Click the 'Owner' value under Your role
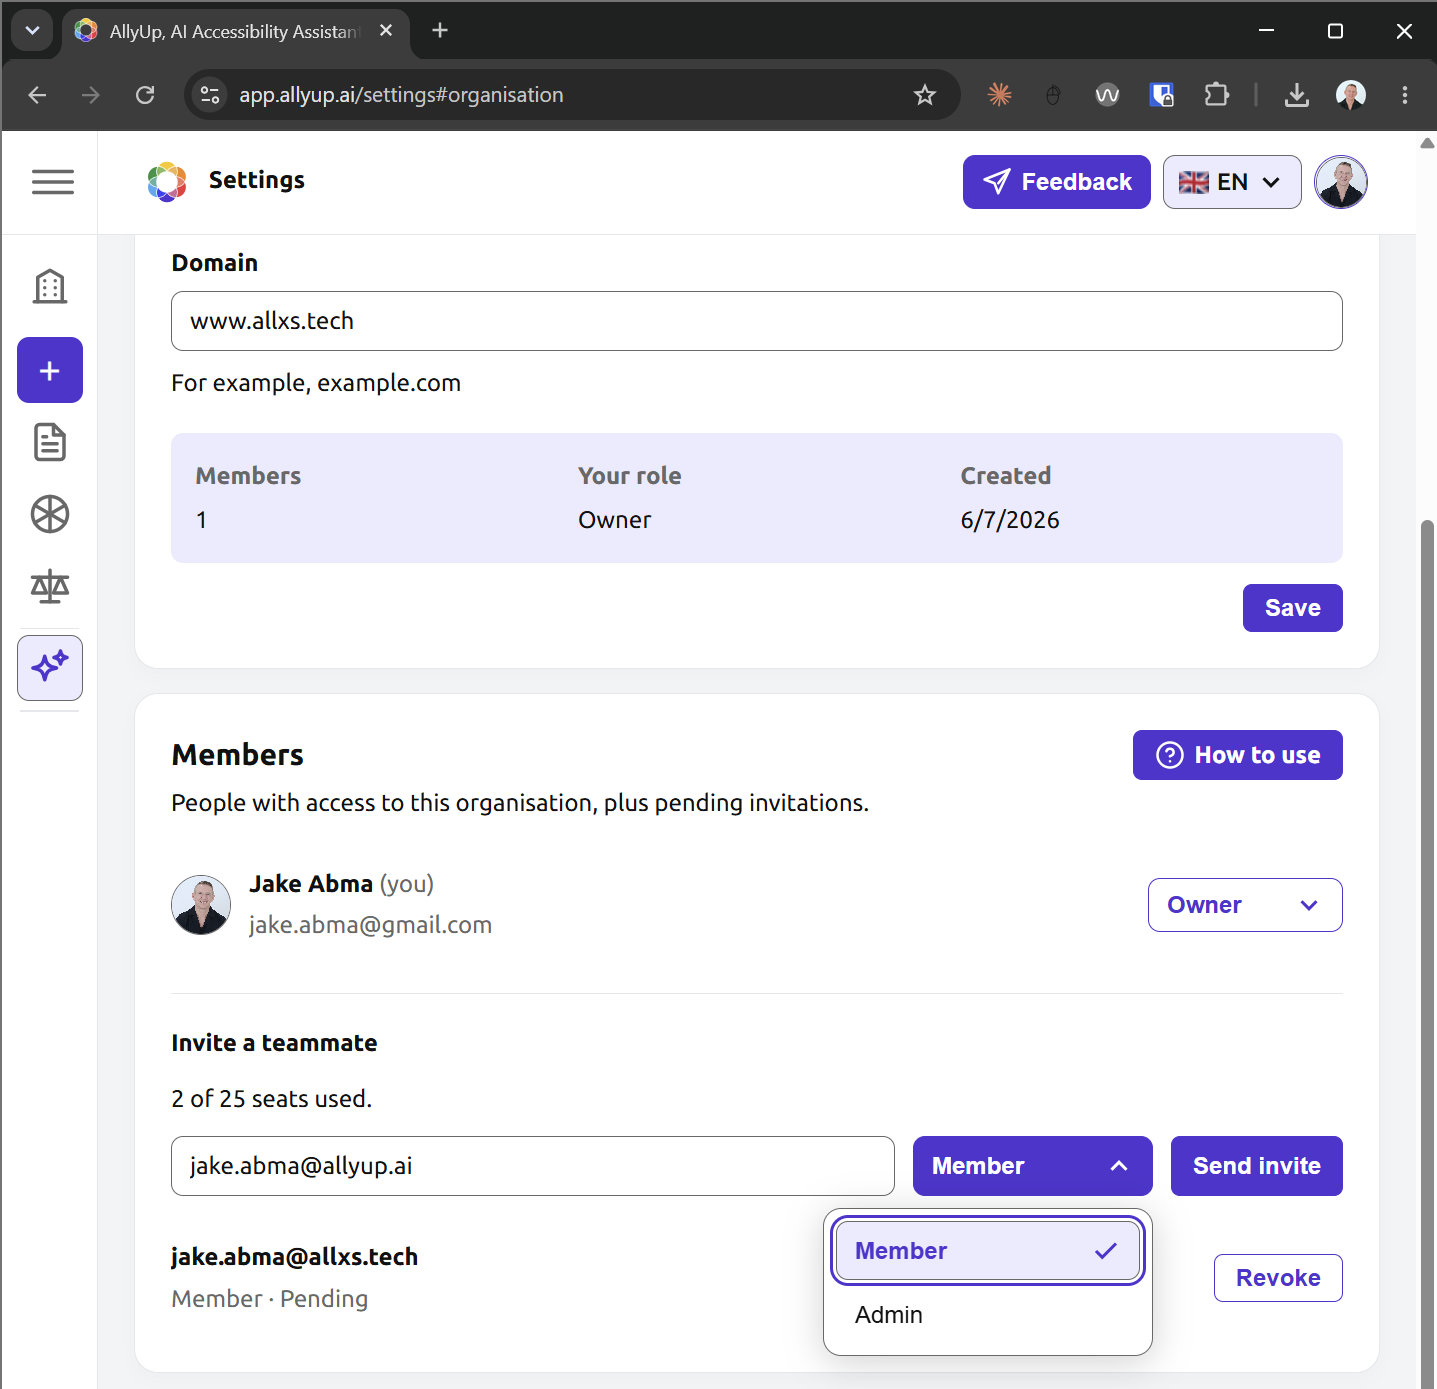This screenshot has height=1389, width=1437. [614, 520]
